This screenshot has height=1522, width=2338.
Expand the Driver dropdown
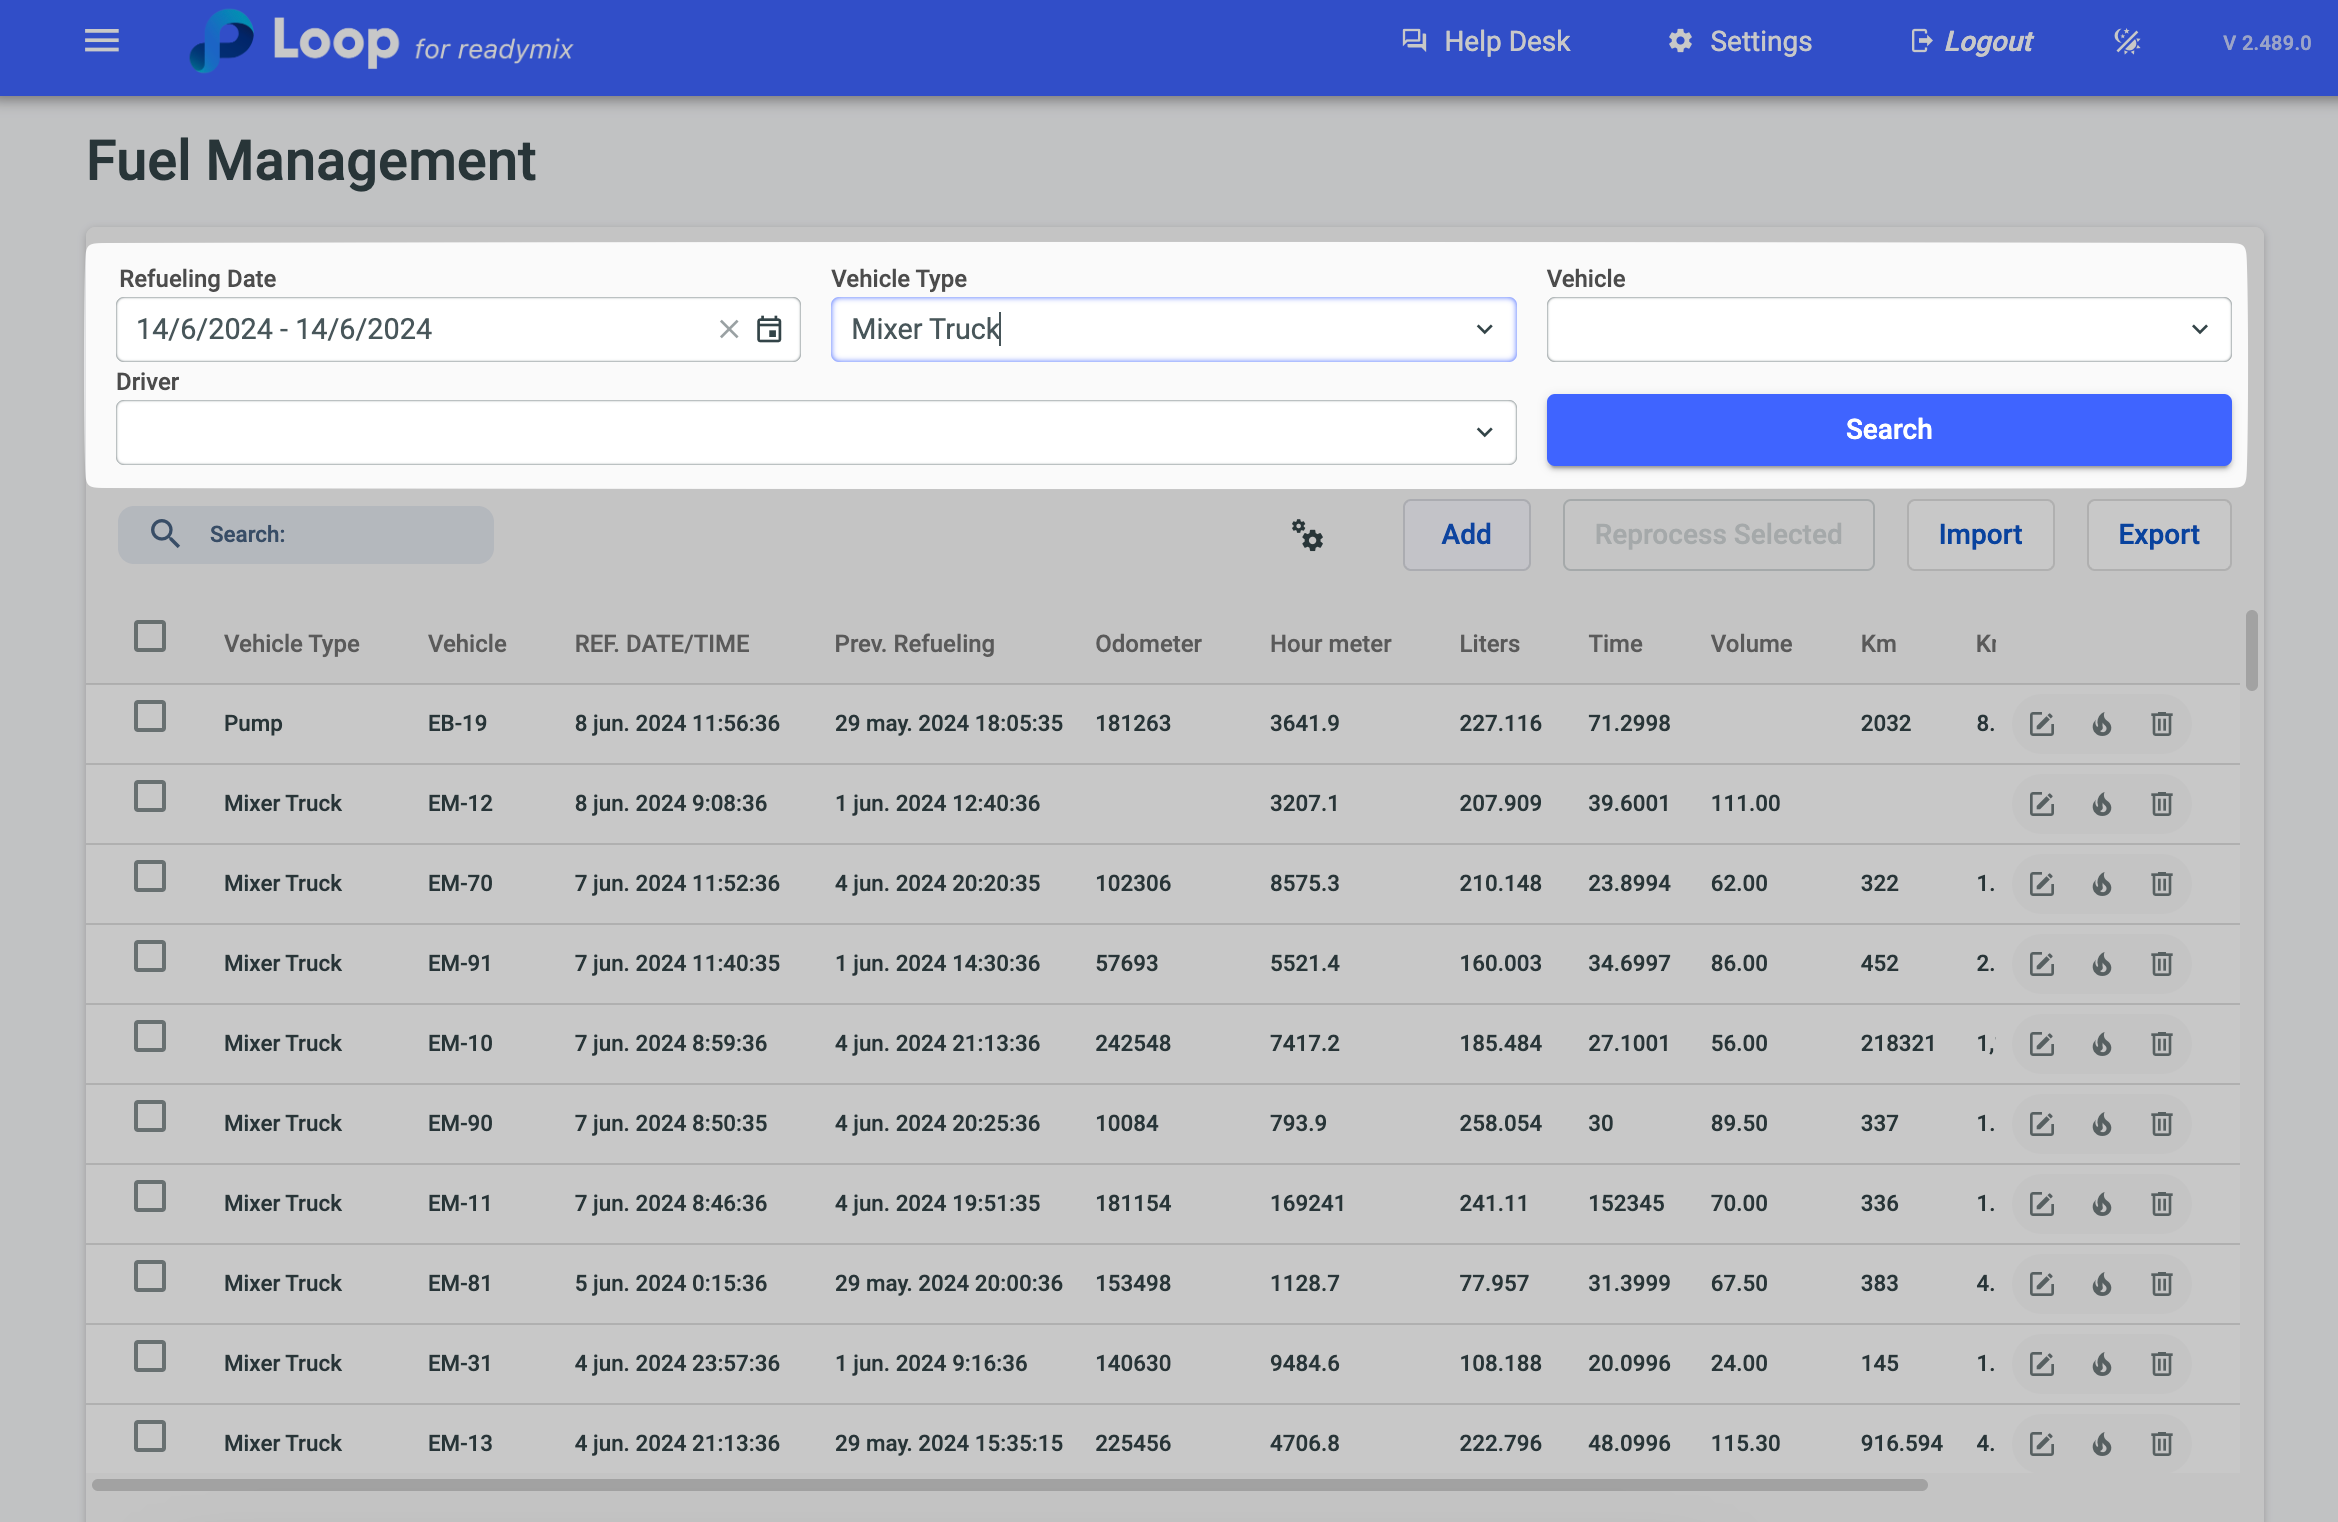[1484, 432]
